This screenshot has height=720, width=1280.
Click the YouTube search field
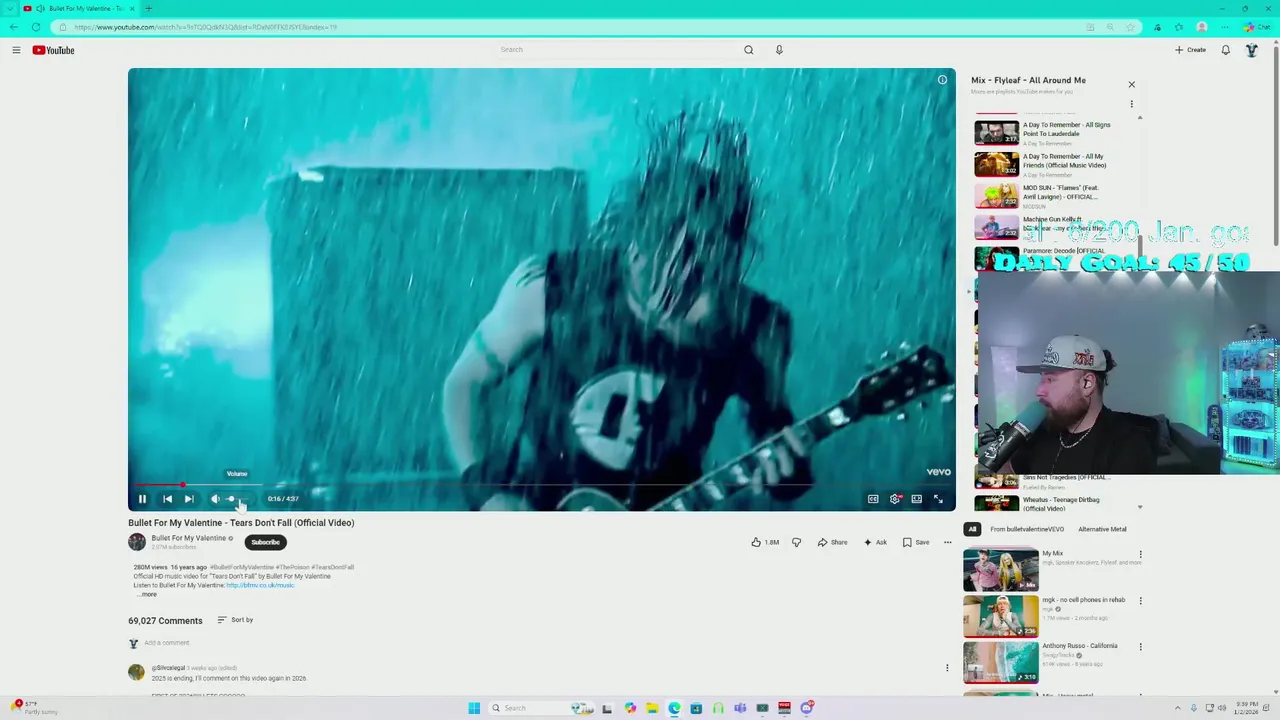(x=615, y=50)
